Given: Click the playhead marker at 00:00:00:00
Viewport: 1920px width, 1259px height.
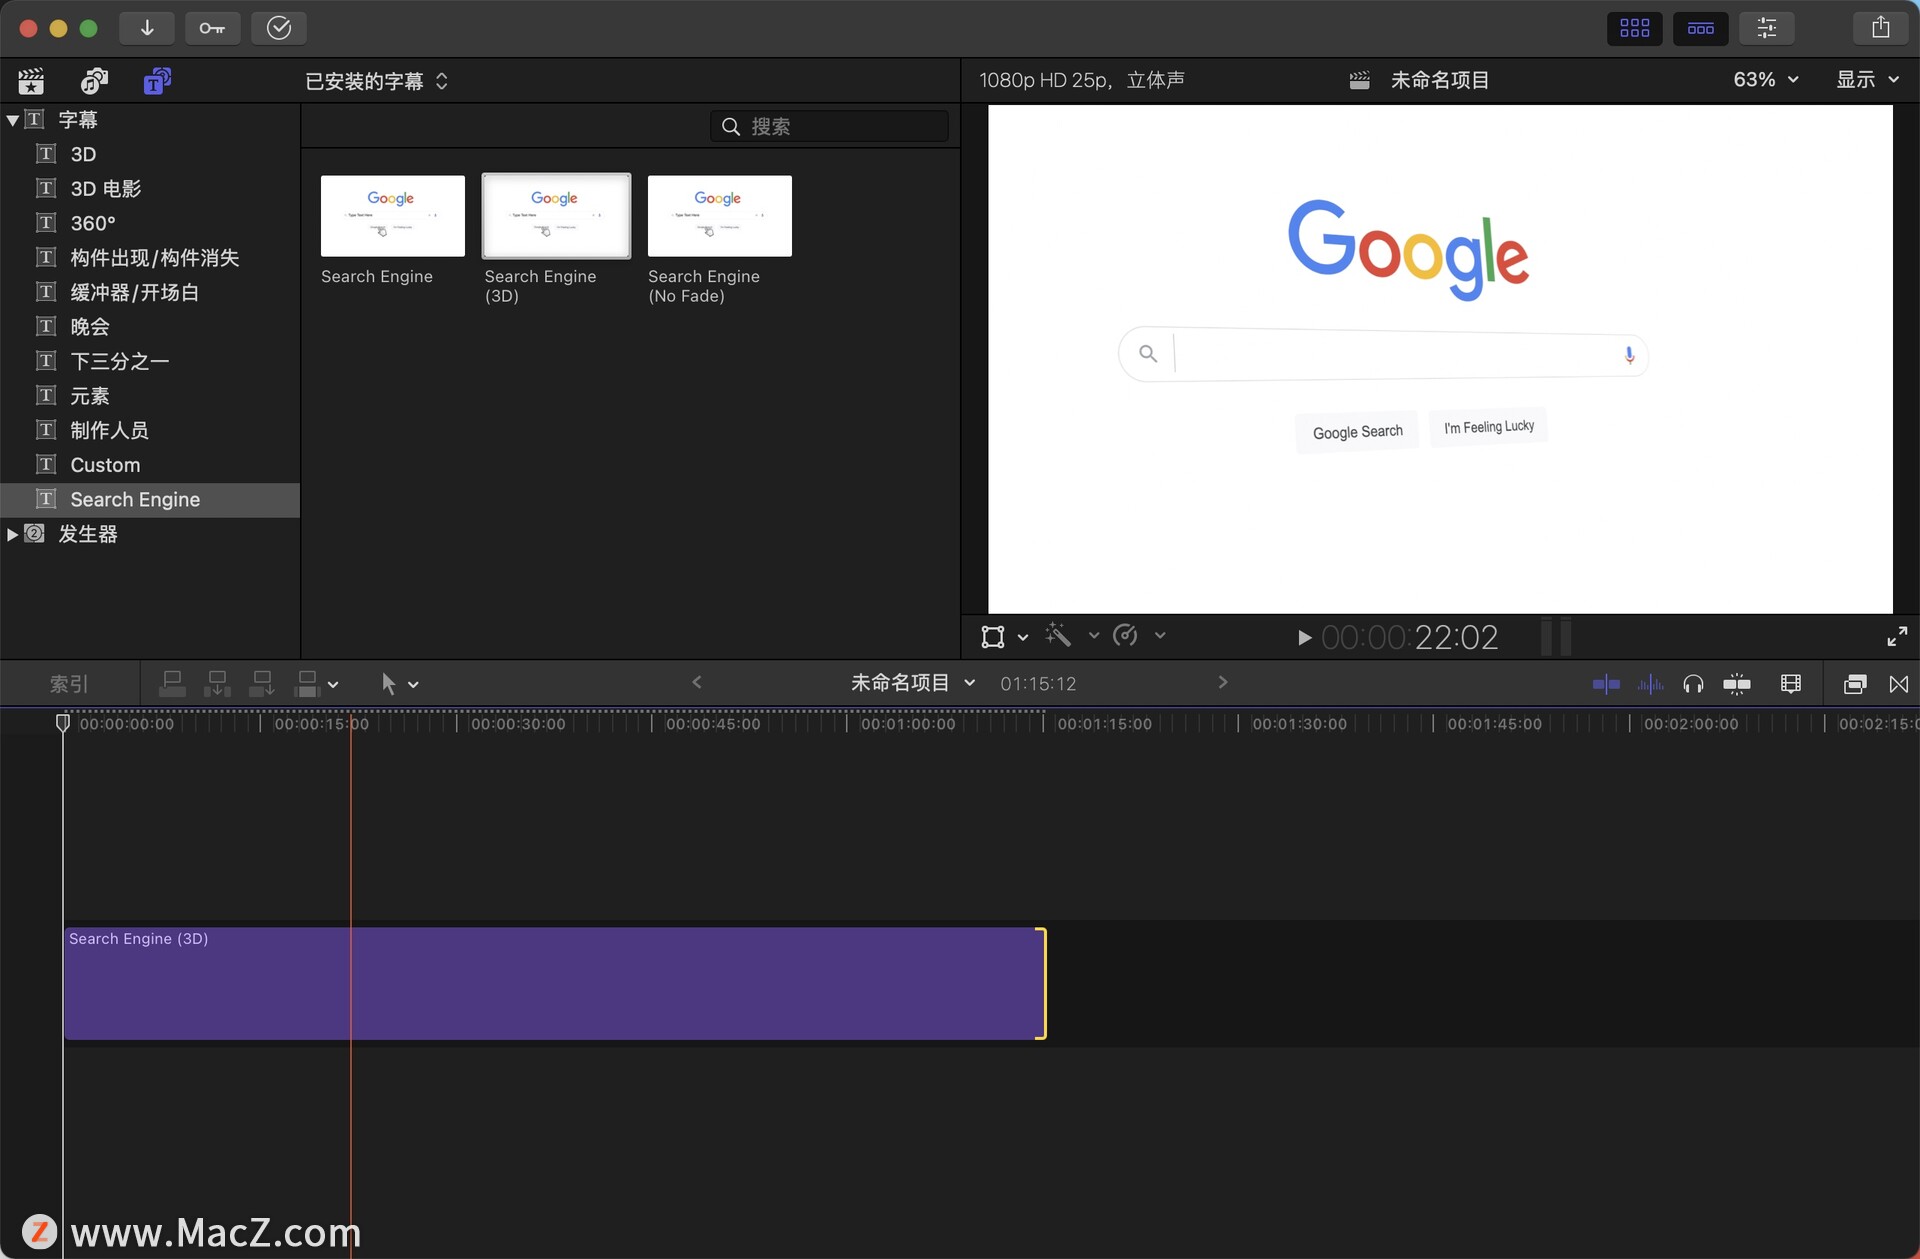Looking at the screenshot, I should pos(63,722).
